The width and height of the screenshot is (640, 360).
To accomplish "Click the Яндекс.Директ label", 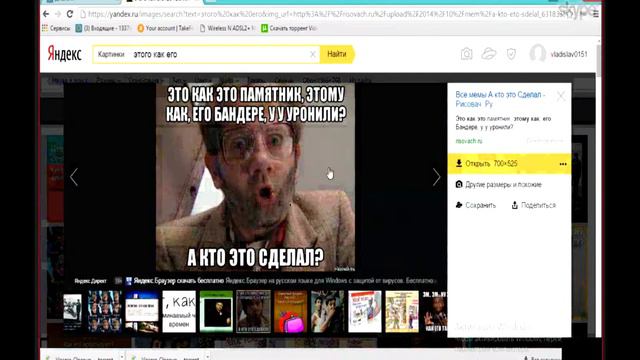I will point(91,281).
